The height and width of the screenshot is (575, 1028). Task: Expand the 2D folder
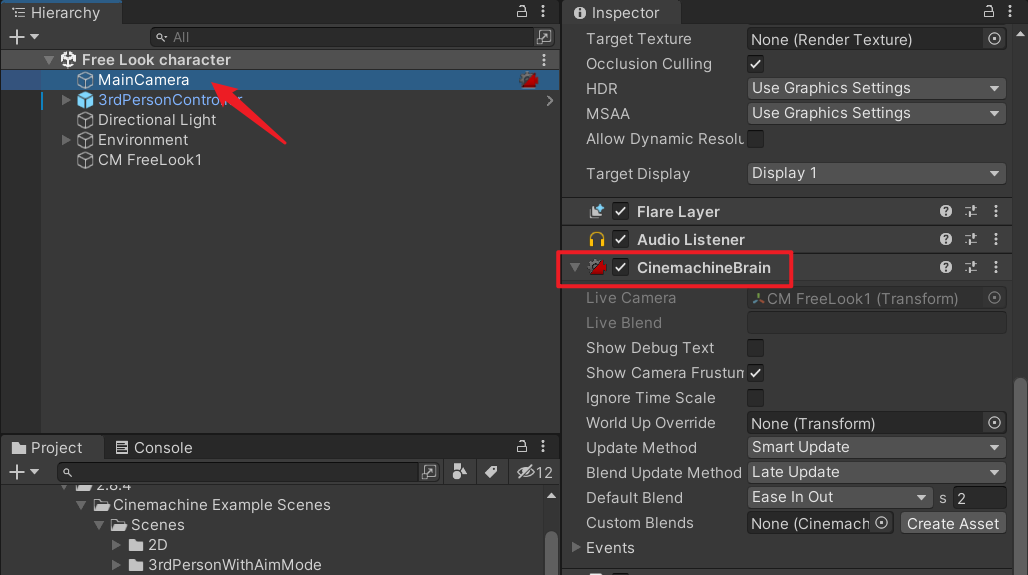coord(116,545)
